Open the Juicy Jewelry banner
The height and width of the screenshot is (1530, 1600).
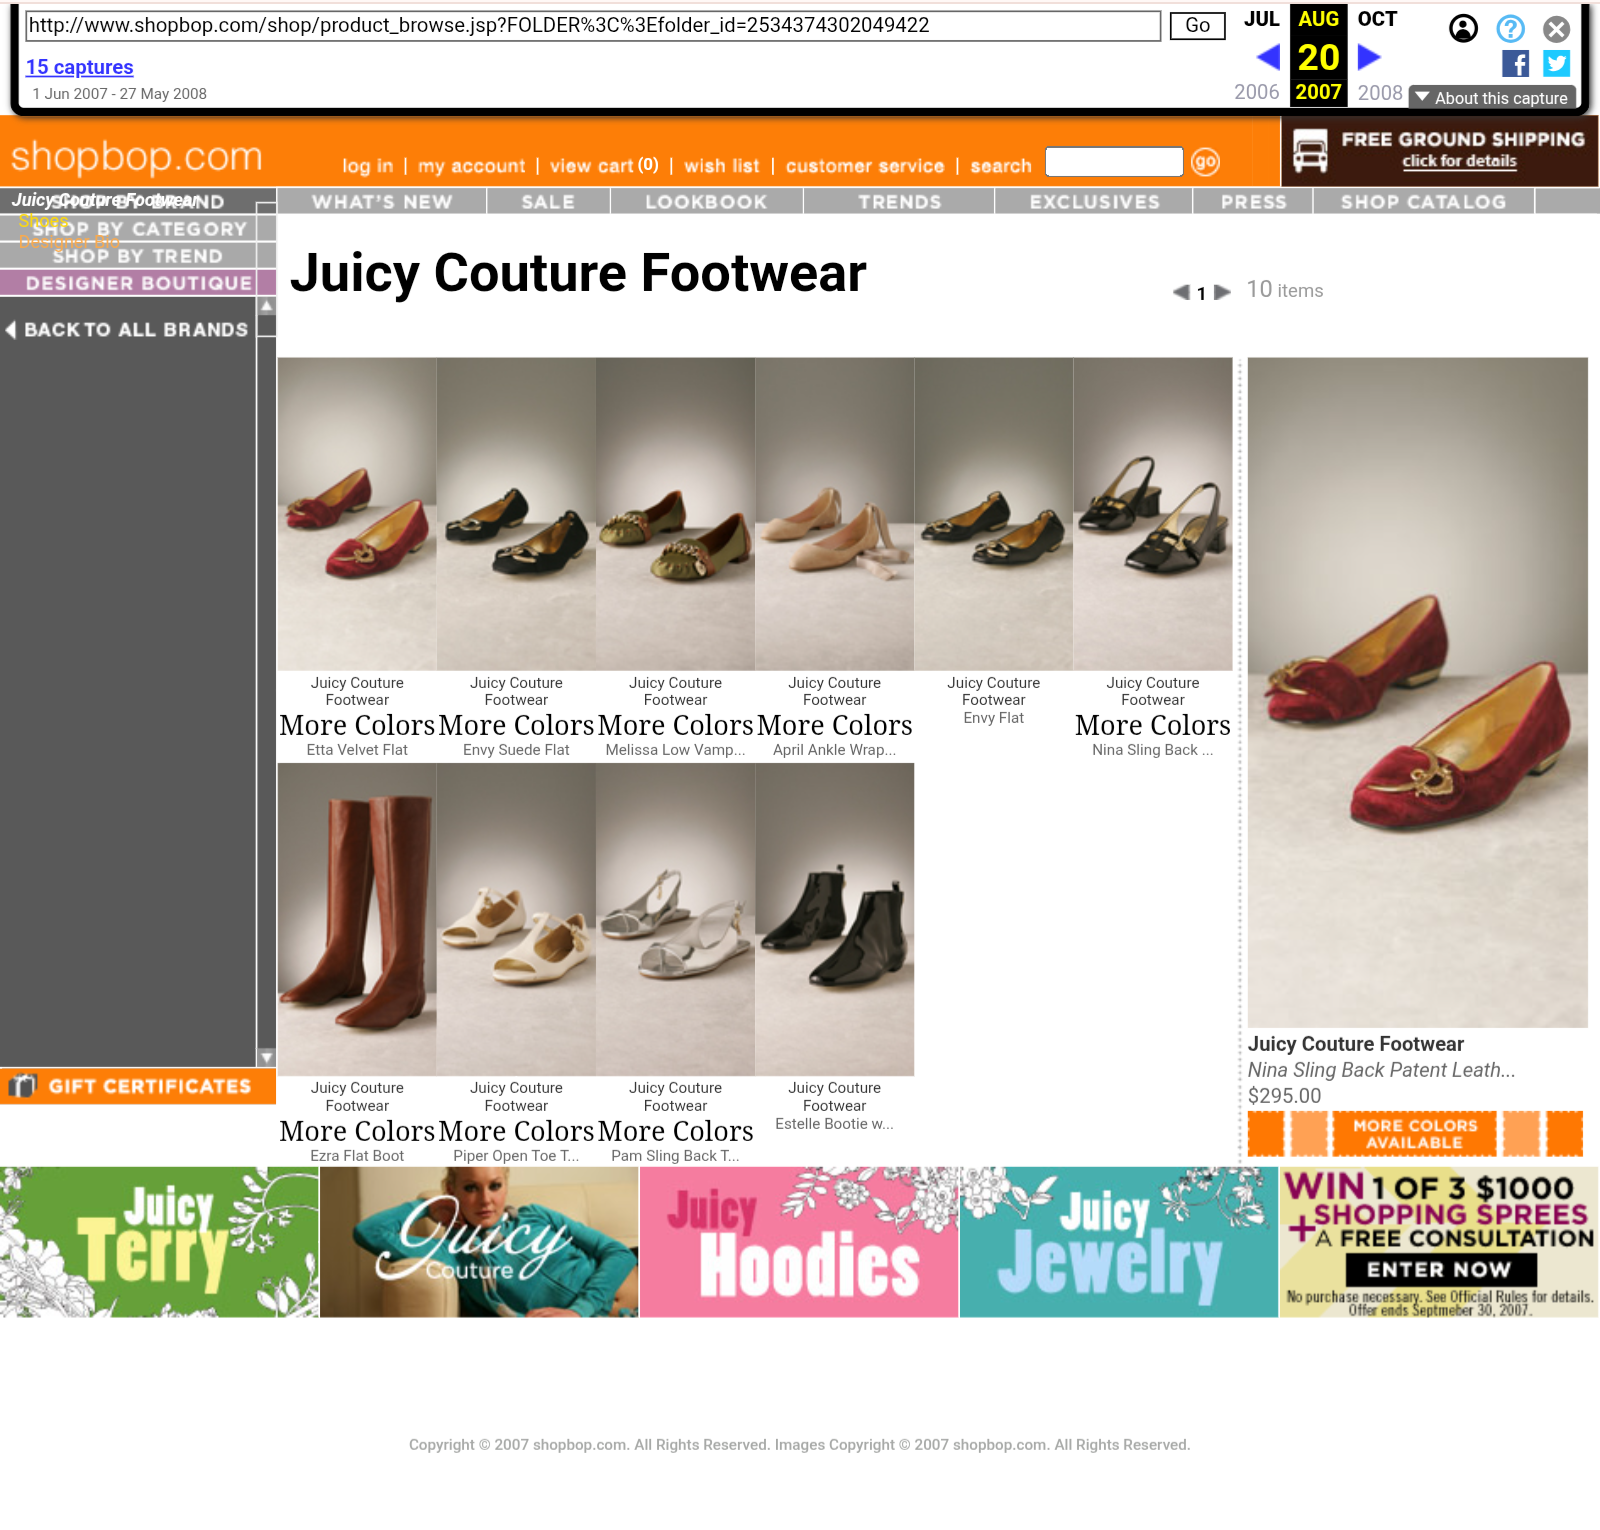pos(1118,1242)
